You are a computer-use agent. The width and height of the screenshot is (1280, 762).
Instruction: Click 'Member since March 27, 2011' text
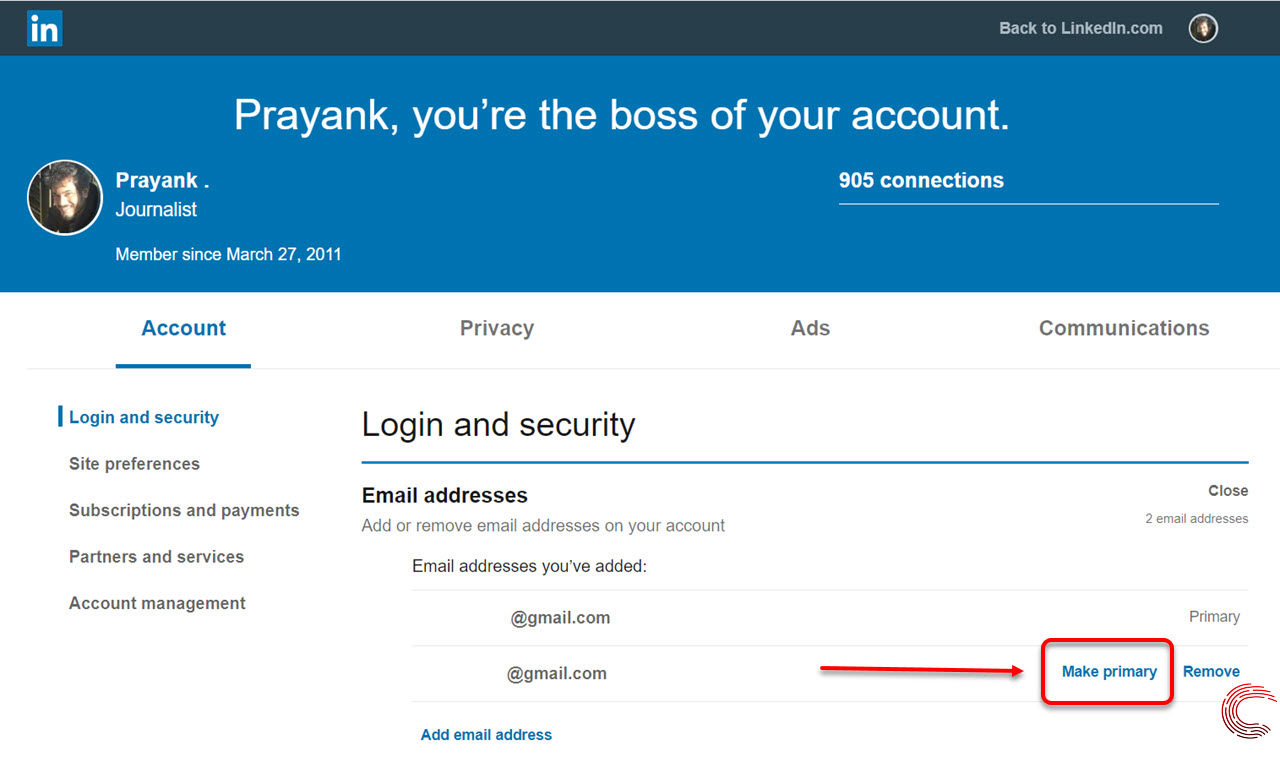coord(228,254)
